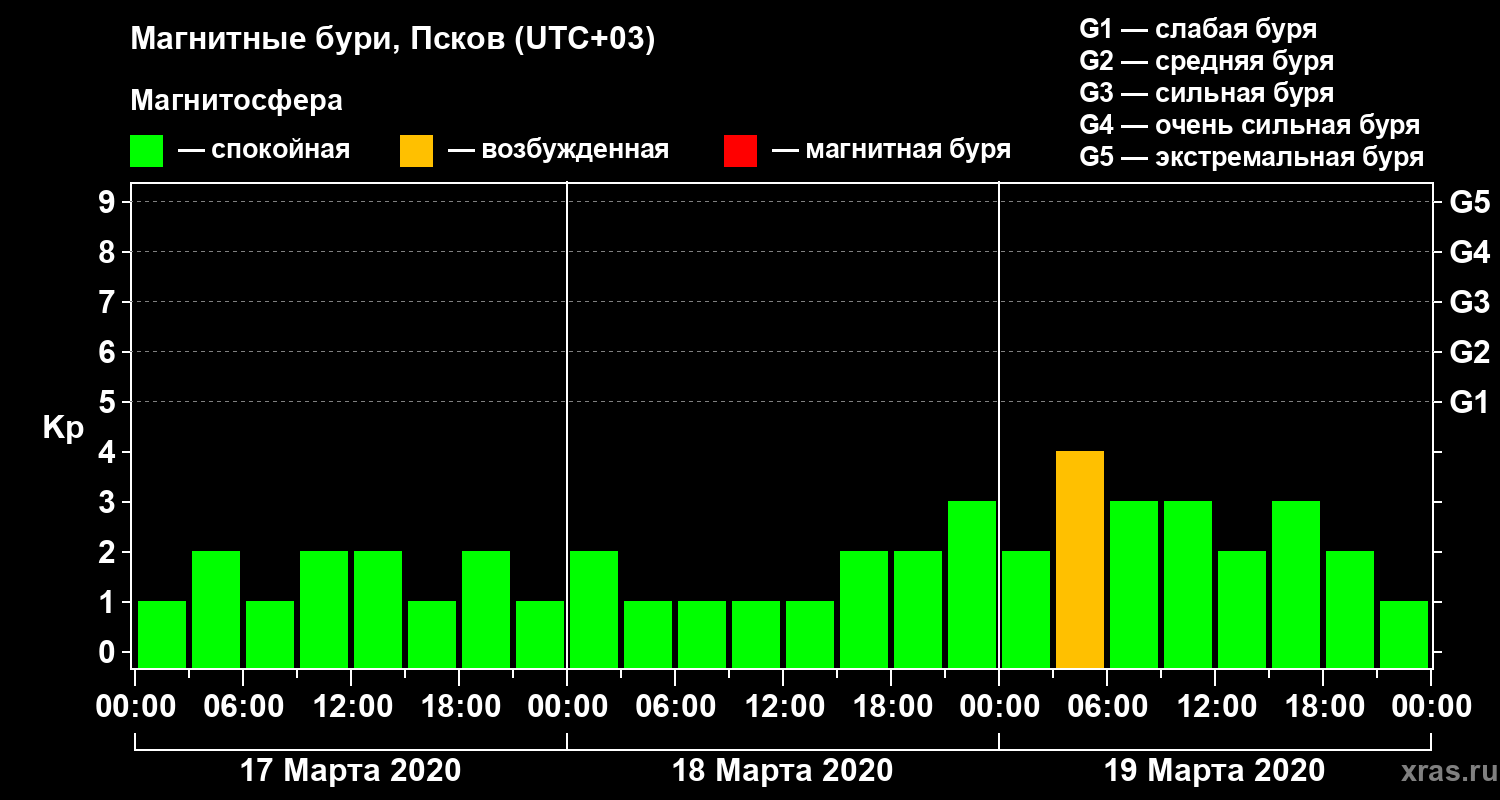Image resolution: width=1500 pixels, height=800 pixels.
Task: Click the Kp axis label
Action: pos(63,430)
